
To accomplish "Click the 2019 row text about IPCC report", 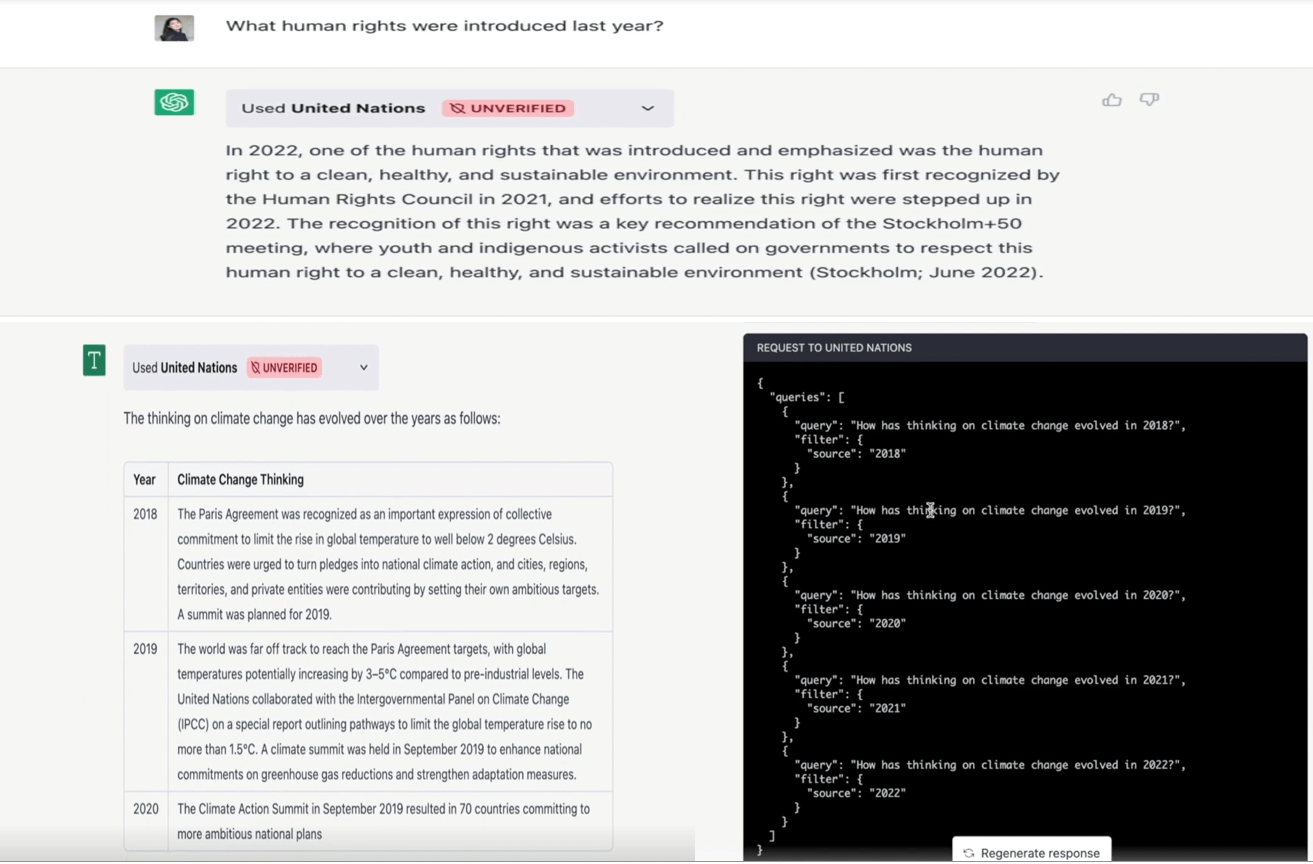I will click(386, 712).
